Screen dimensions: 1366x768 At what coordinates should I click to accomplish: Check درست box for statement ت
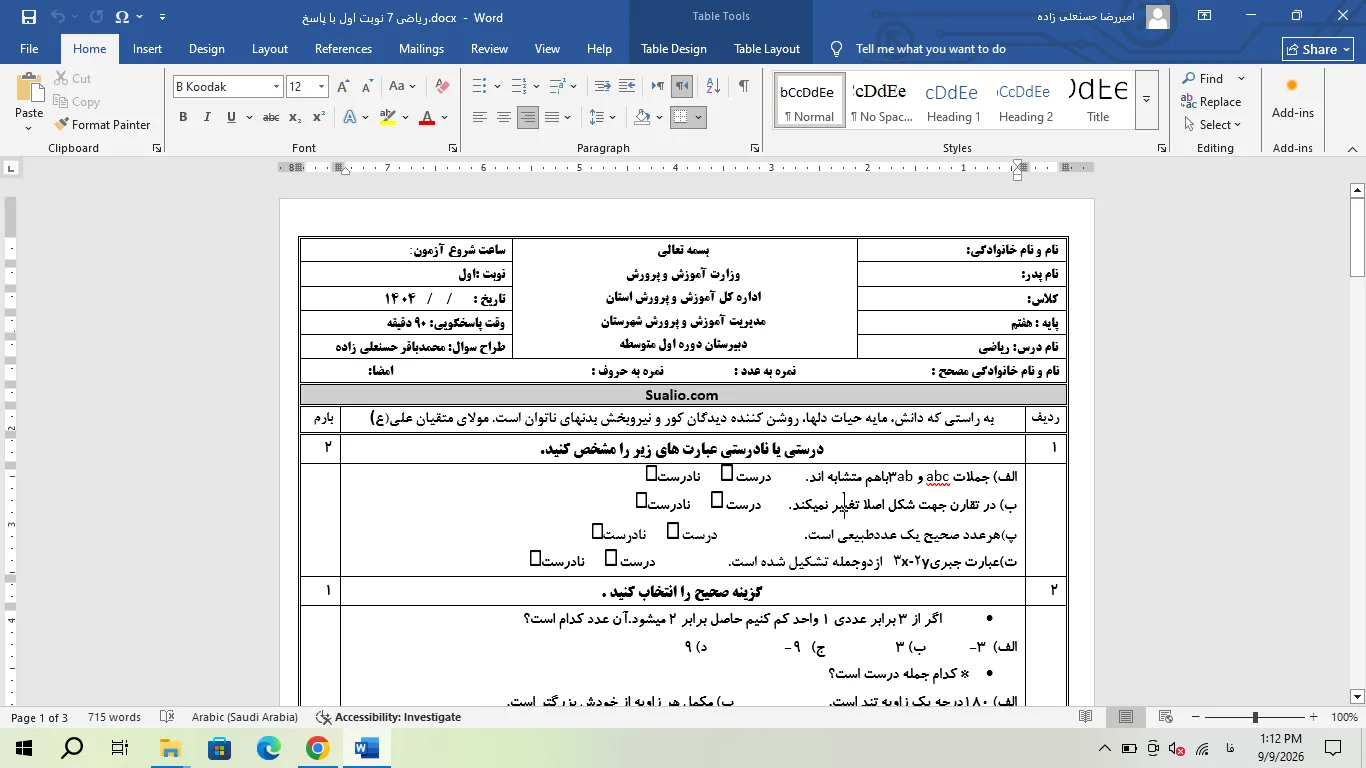pyautogui.click(x=611, y=558)
